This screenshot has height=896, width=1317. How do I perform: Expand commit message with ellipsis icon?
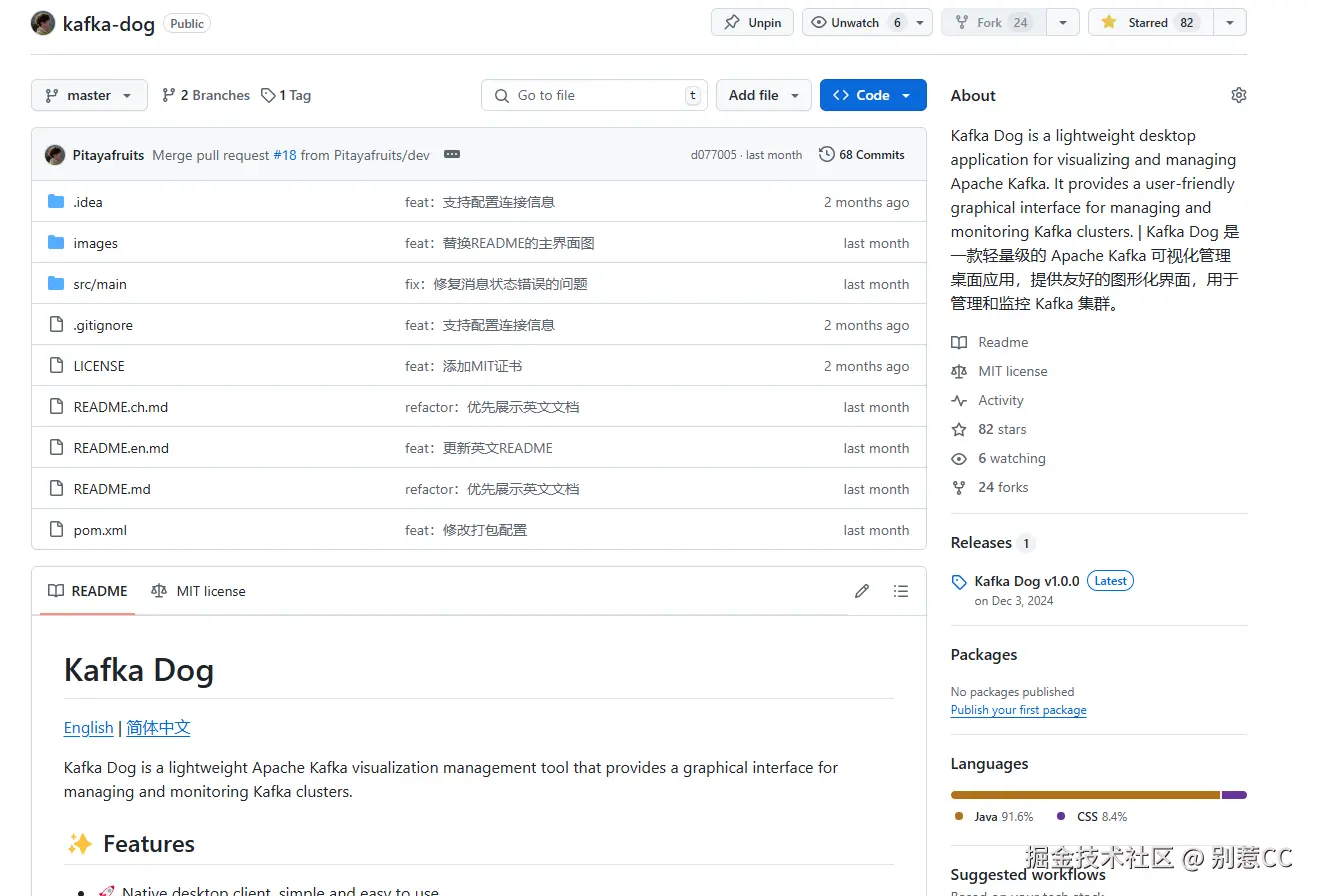[452, 155]
